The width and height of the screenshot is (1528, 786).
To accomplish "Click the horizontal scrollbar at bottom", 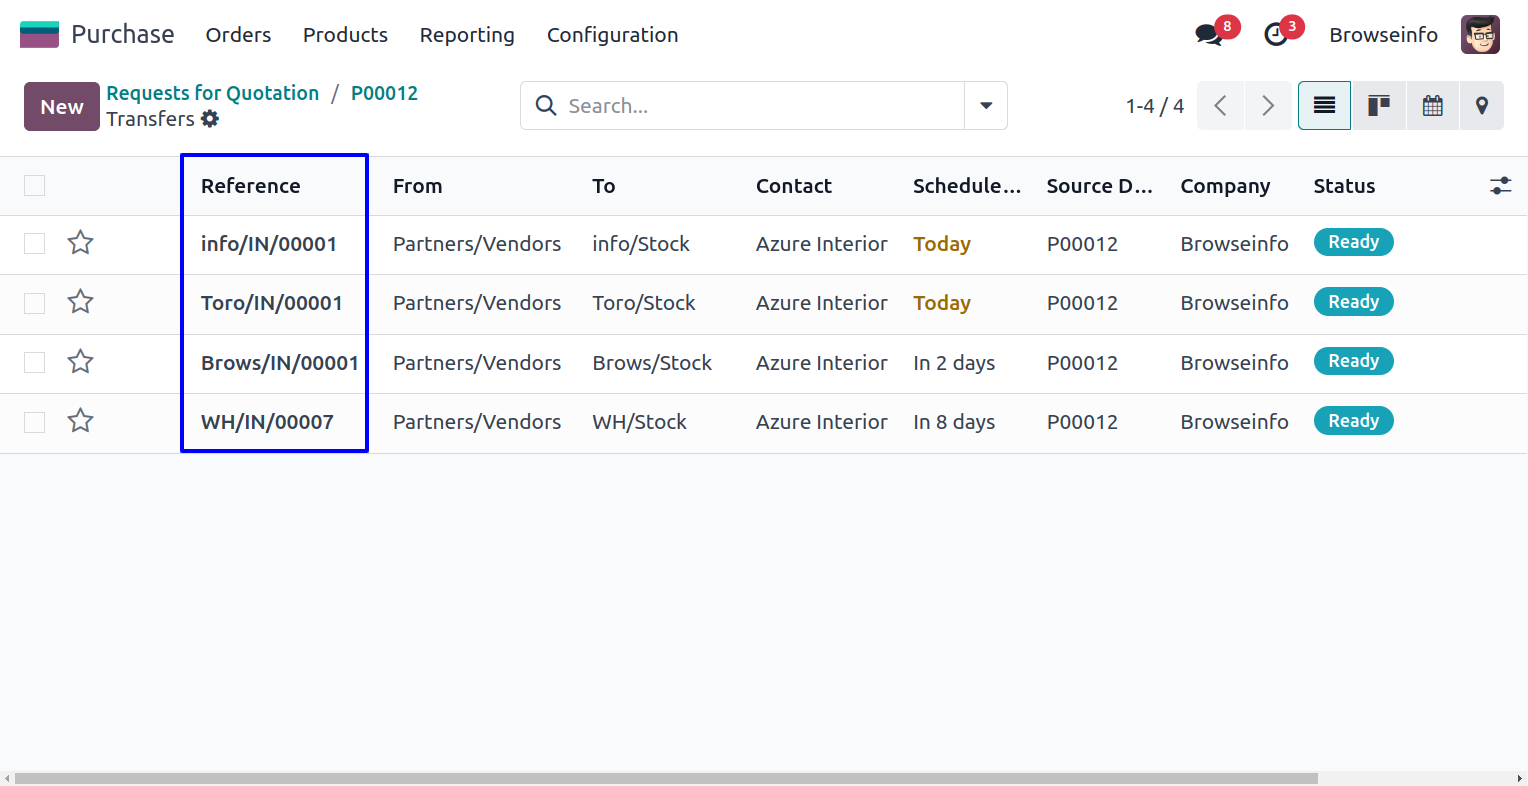I will (665, 778).
